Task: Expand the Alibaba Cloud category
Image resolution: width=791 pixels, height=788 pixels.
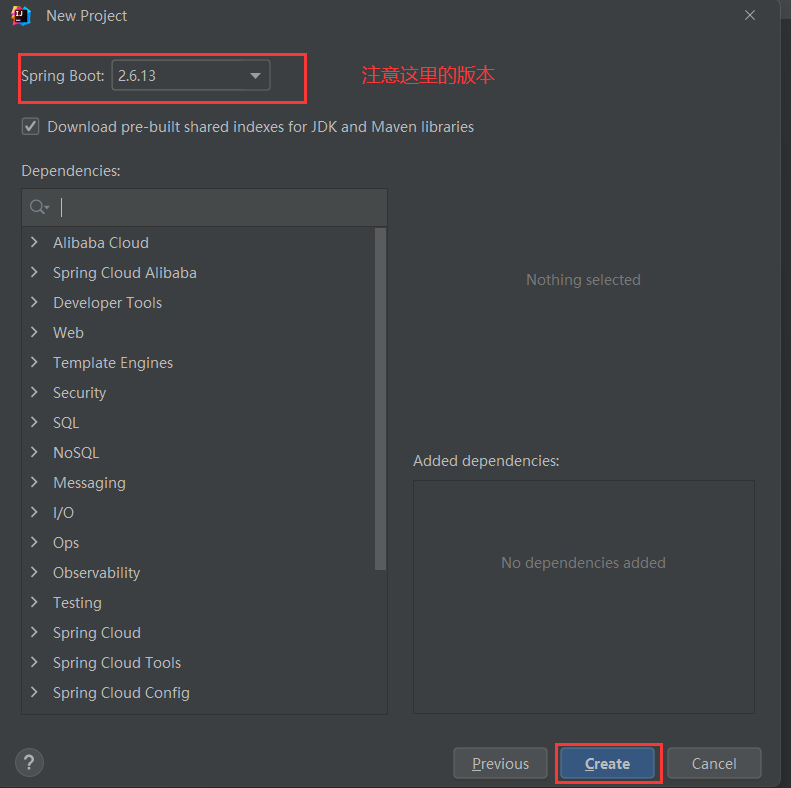Action: click(x=34, y=242)
